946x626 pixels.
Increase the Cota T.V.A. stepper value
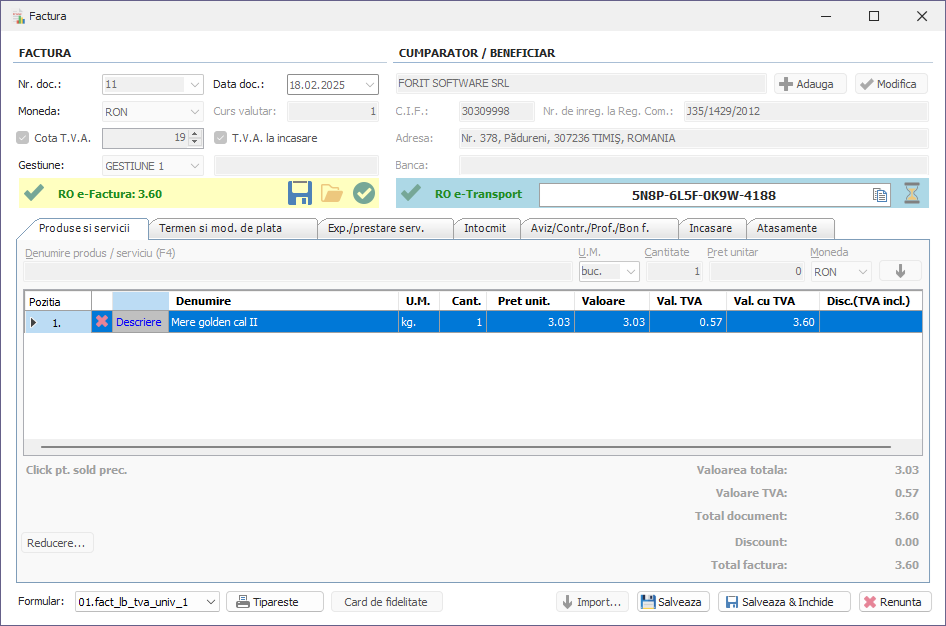pos(195,134)
